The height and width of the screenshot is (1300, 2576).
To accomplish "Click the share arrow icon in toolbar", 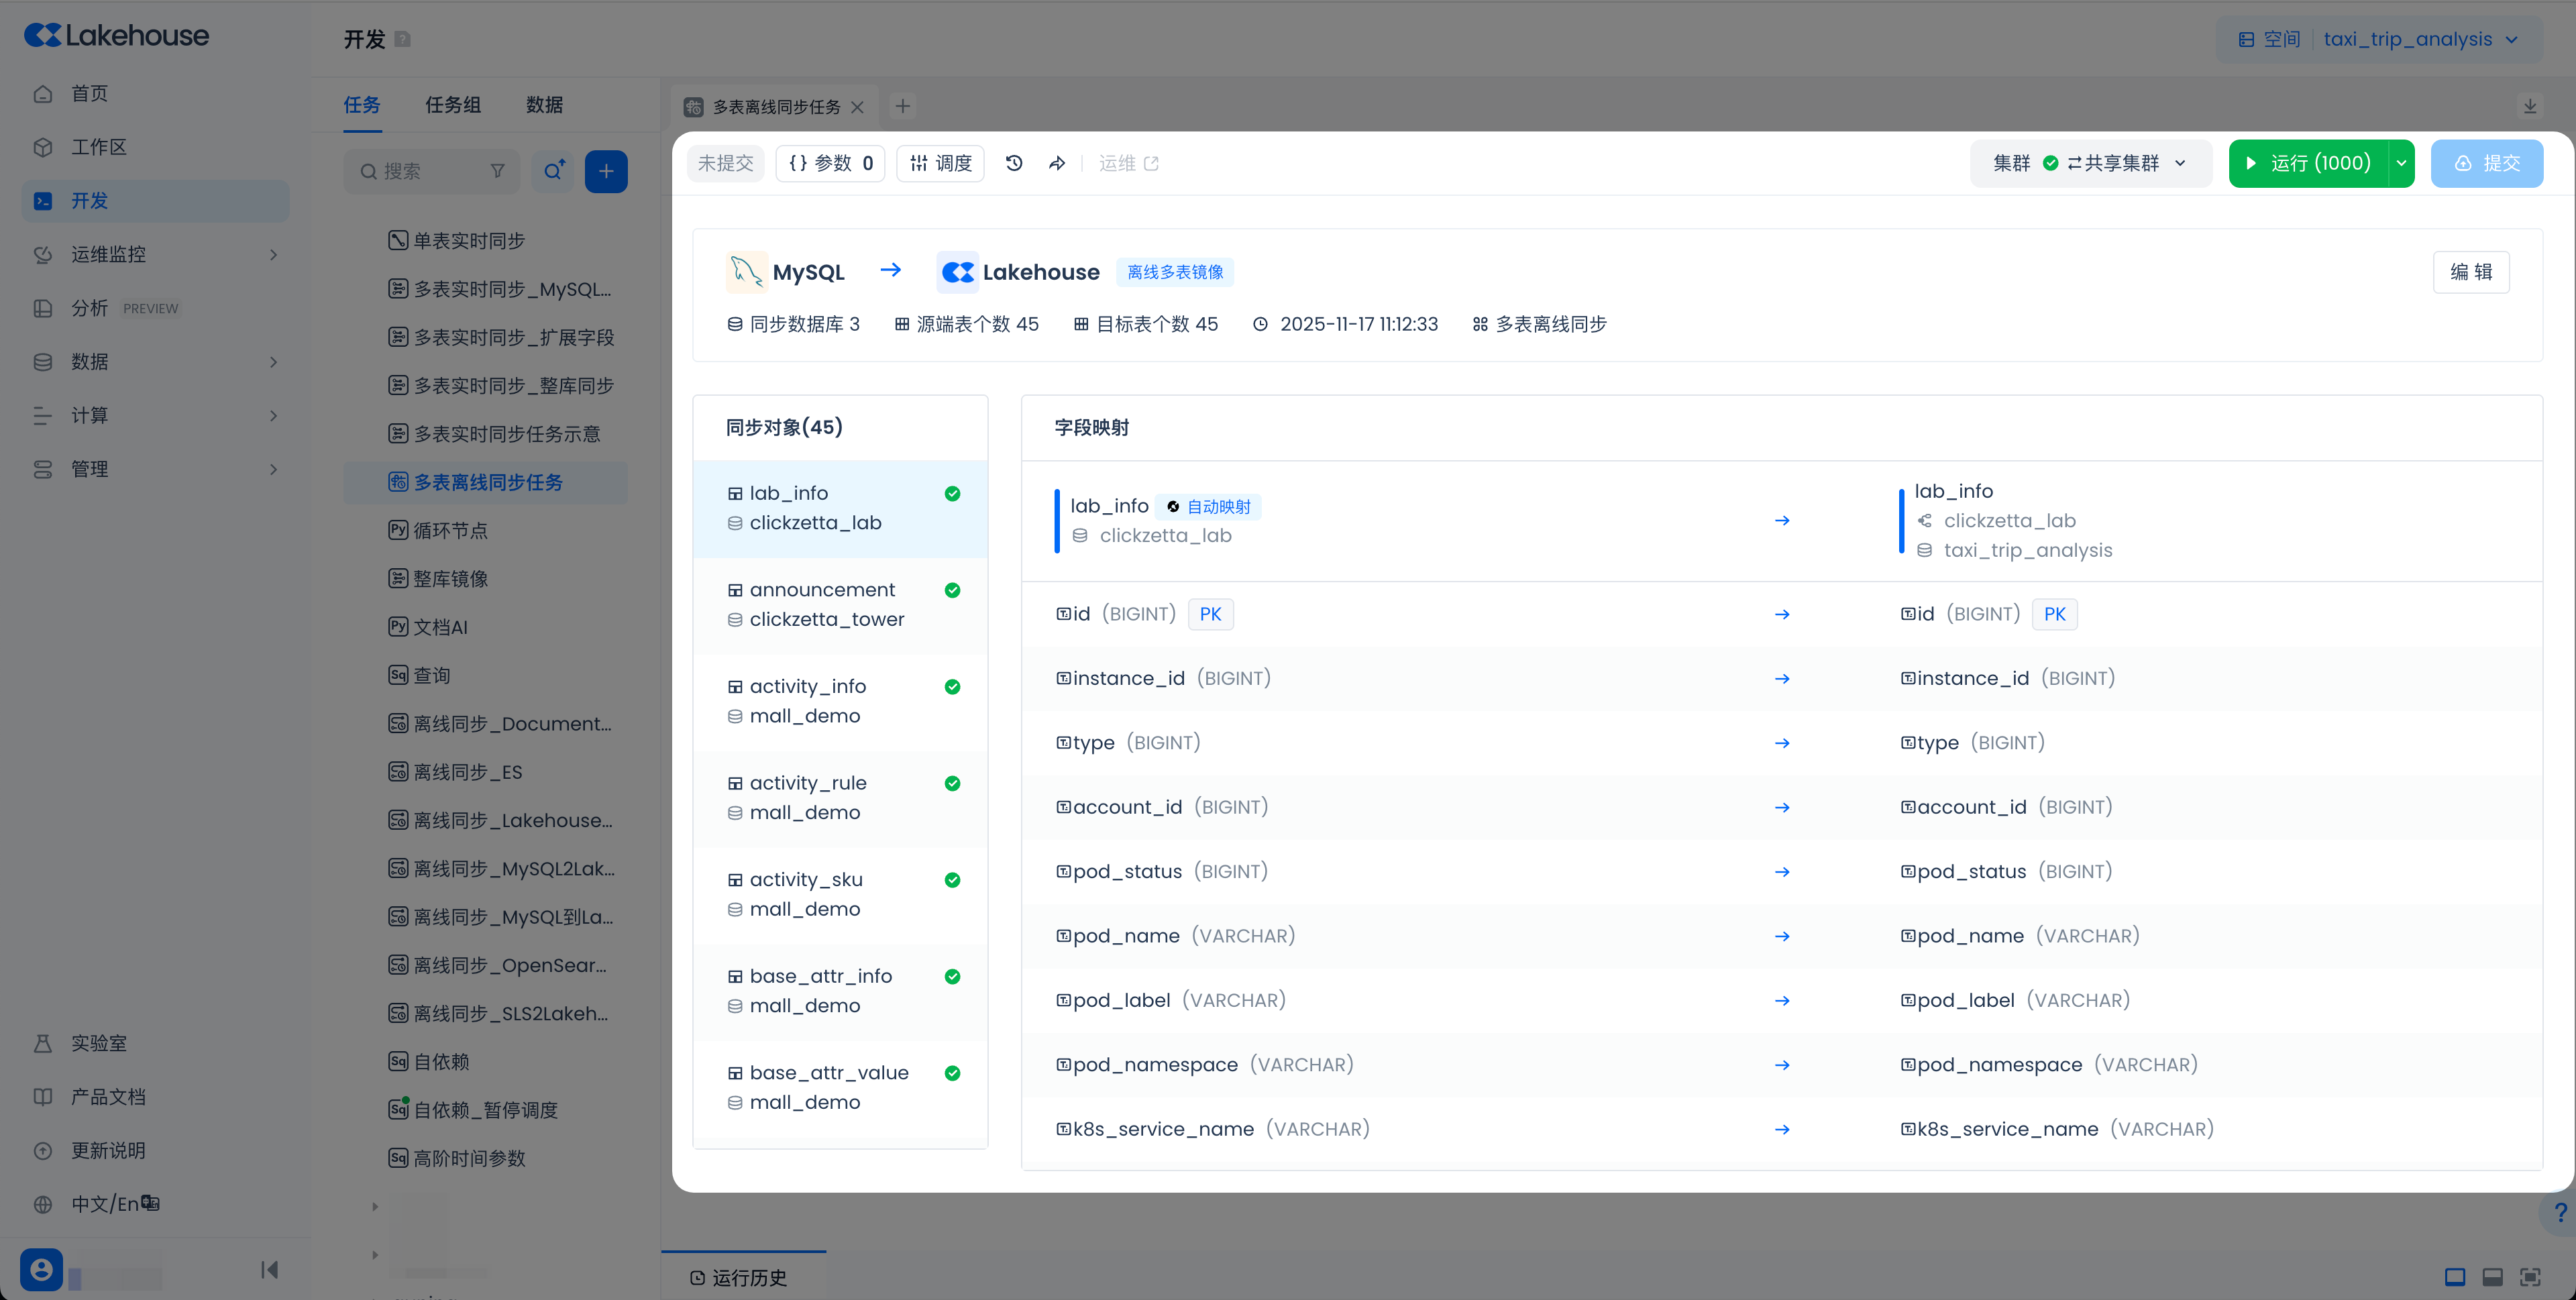I will [x=1057, y=163].
